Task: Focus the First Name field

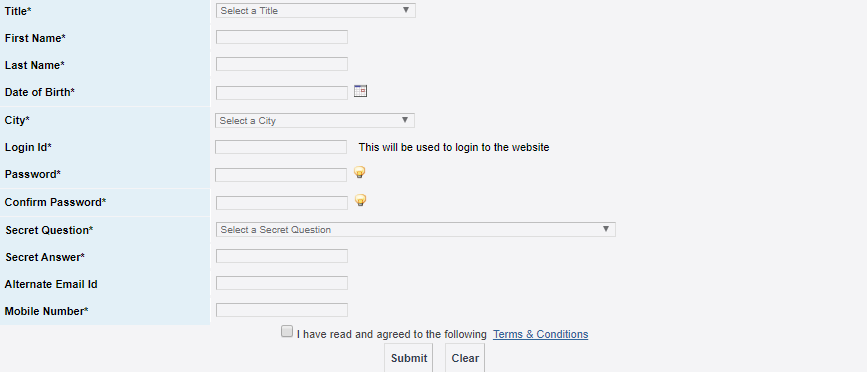Action: (x=282, y=37)
